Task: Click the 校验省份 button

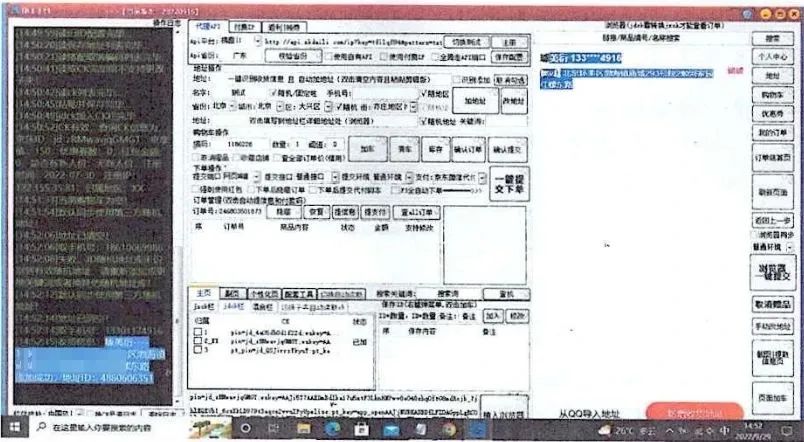Action: pos(292,56)
